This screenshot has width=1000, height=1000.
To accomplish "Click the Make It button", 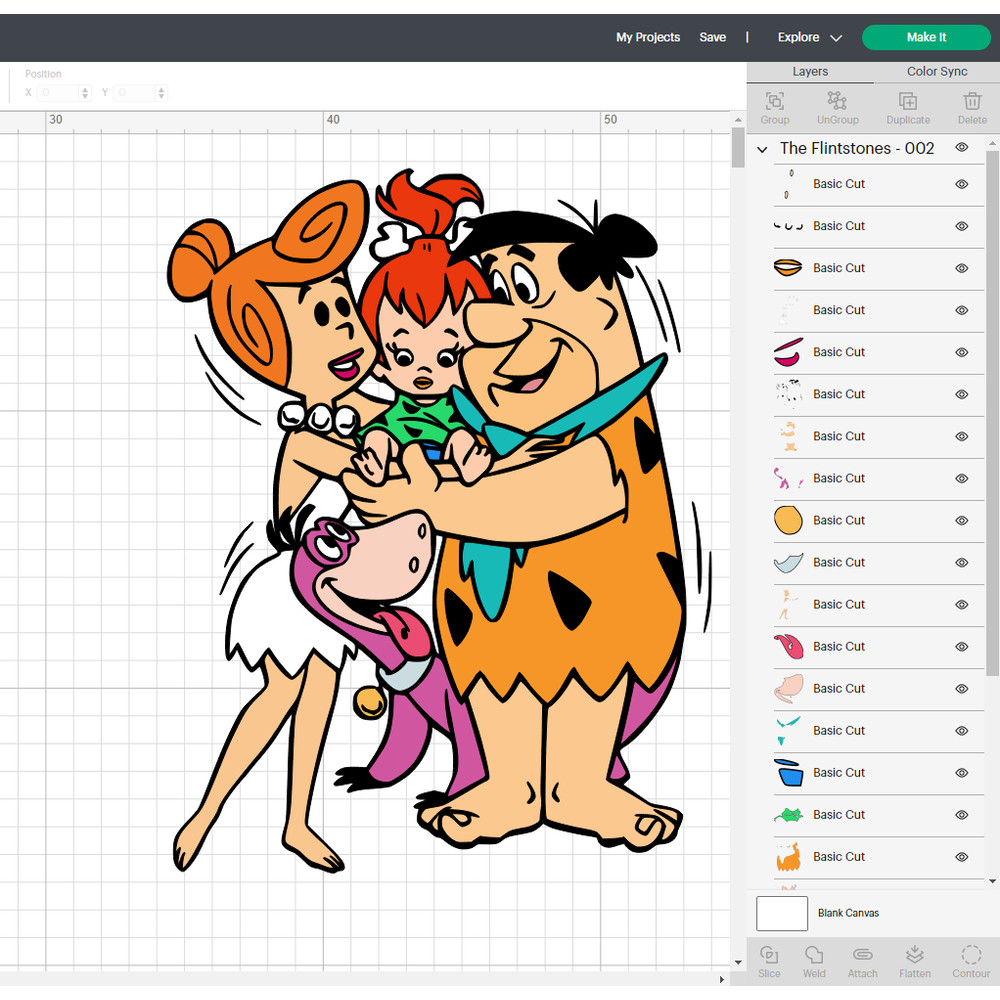I will click(x=926, y=37).
